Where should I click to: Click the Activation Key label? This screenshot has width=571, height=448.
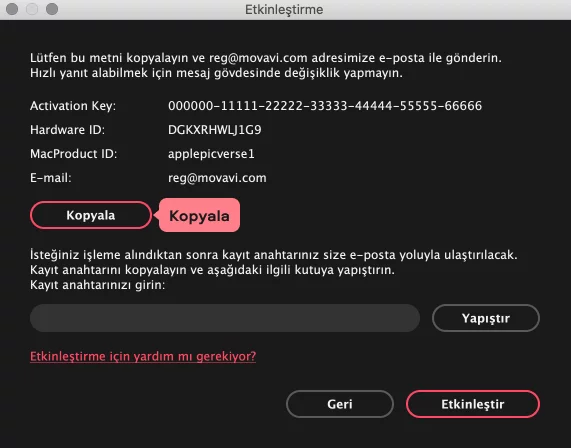click(73, 106)
